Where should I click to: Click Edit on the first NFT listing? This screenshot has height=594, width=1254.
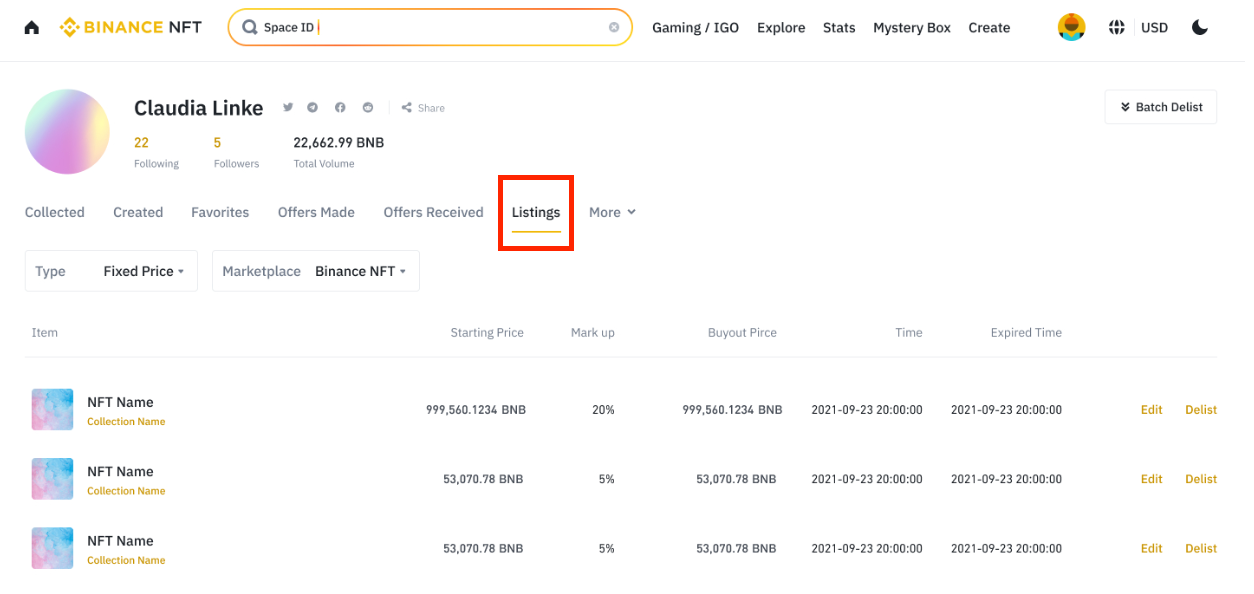click(x=1151, y=410)
